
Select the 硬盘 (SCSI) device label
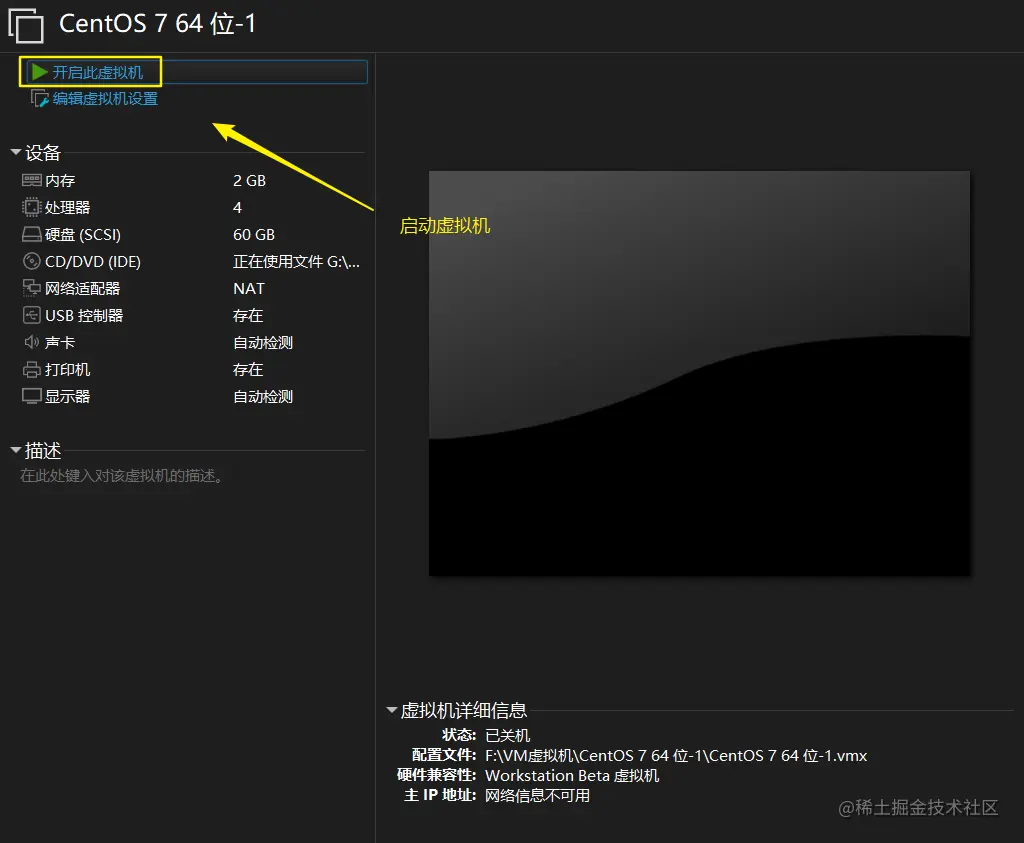[83, 234]
